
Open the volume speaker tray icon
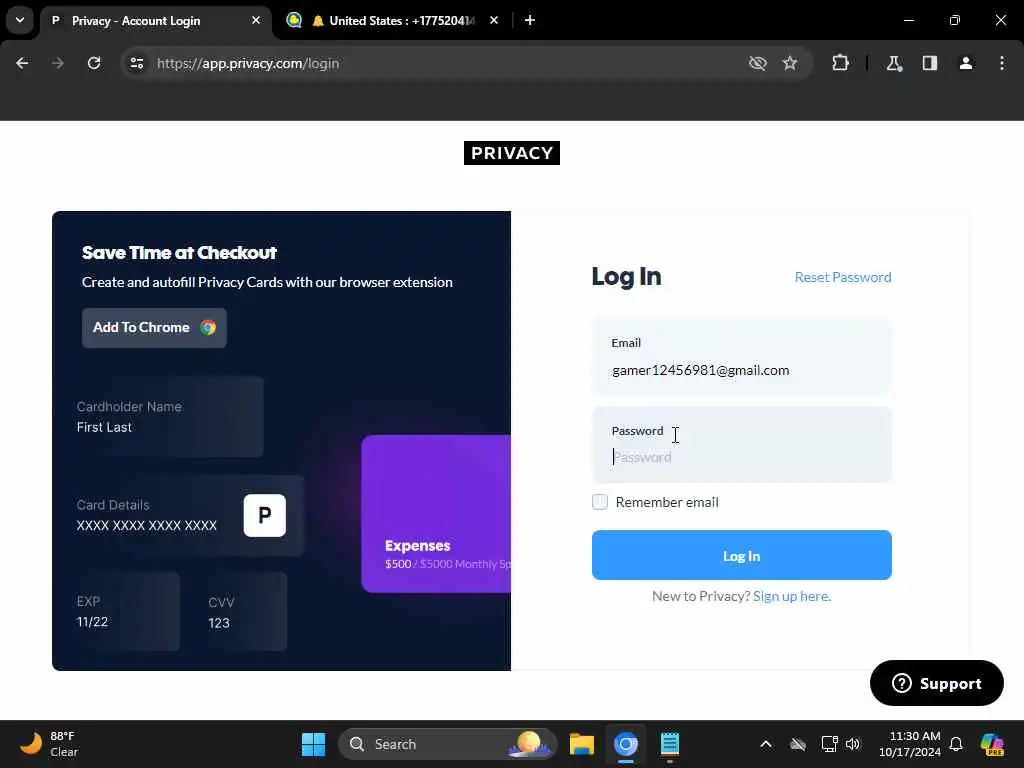pyautogui.click(x=853, y=744)
